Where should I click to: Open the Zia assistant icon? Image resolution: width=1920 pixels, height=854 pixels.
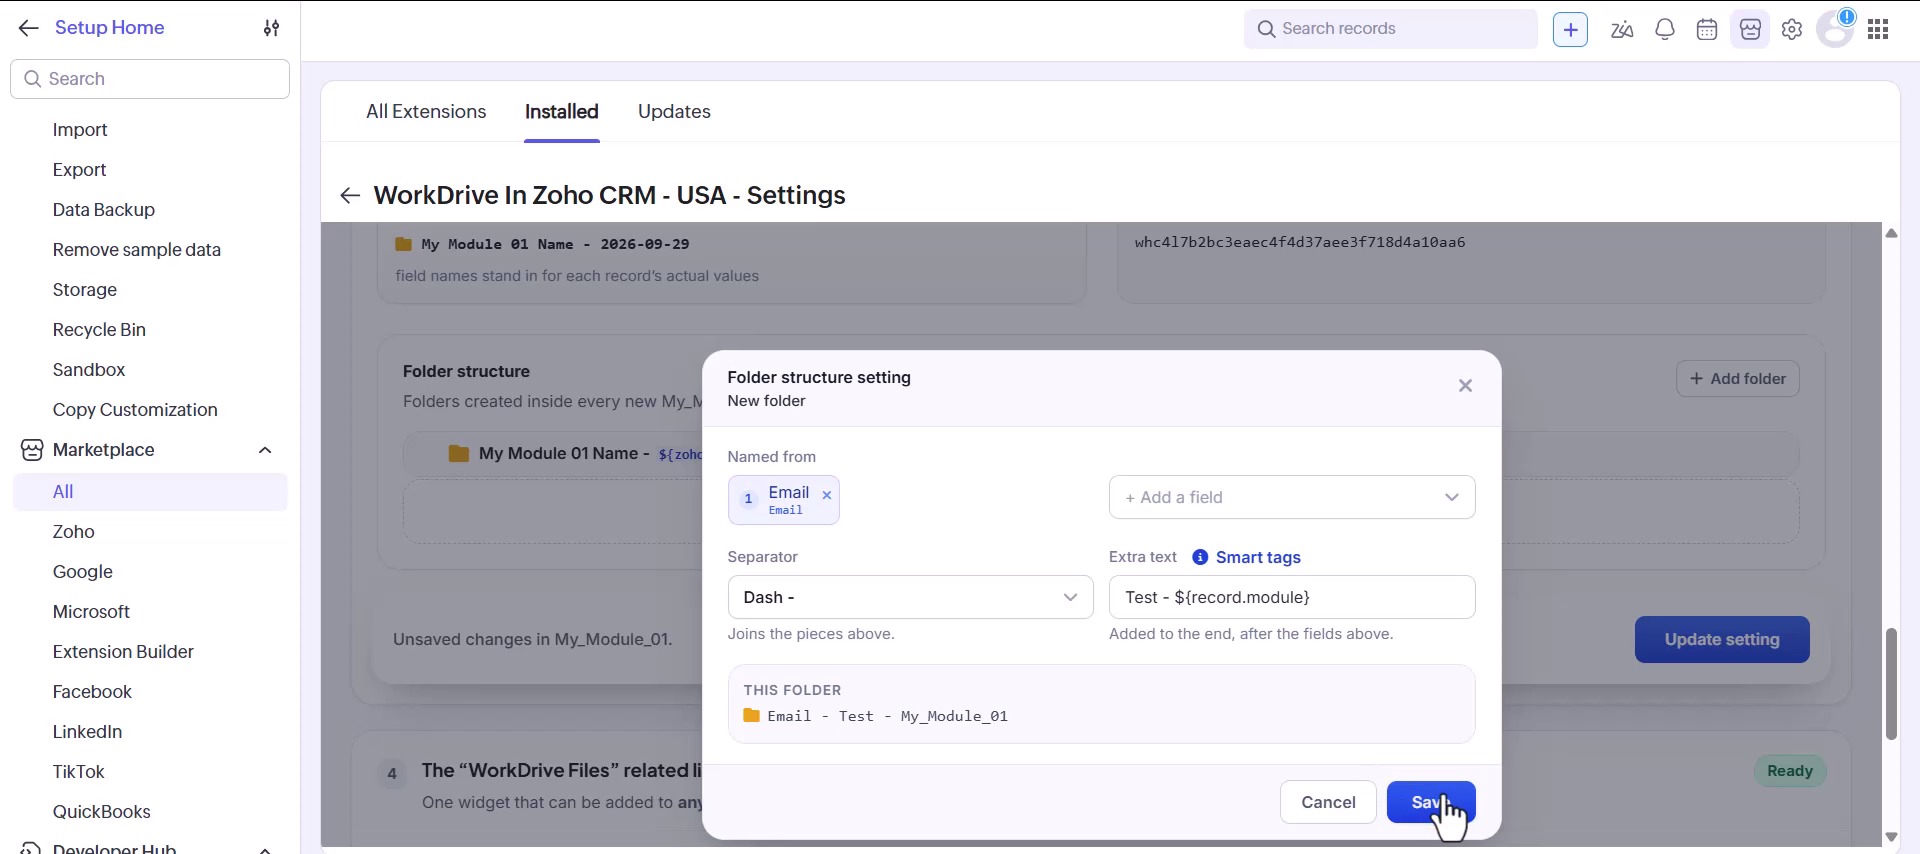[1622, 30]
